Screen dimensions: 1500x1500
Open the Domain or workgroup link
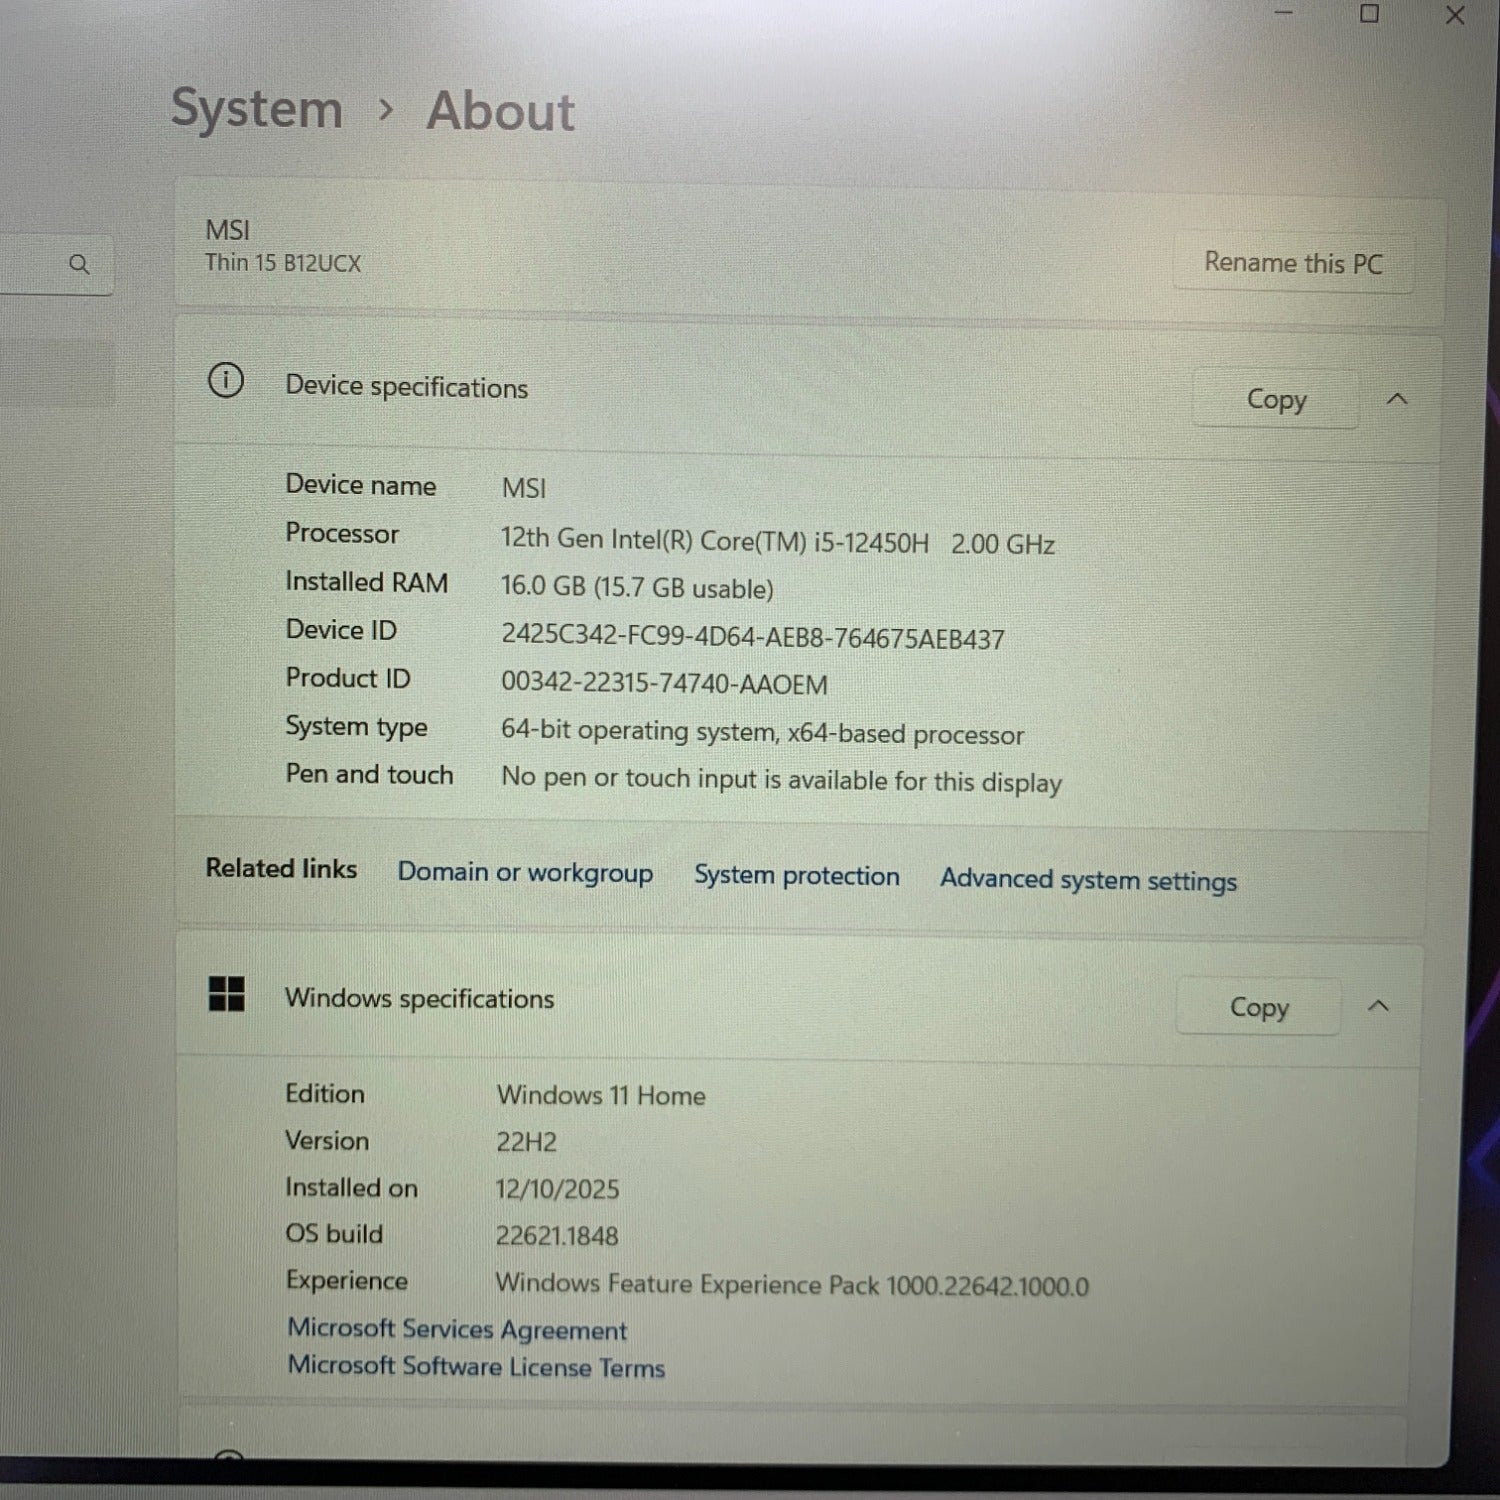[x=525, y=873]
